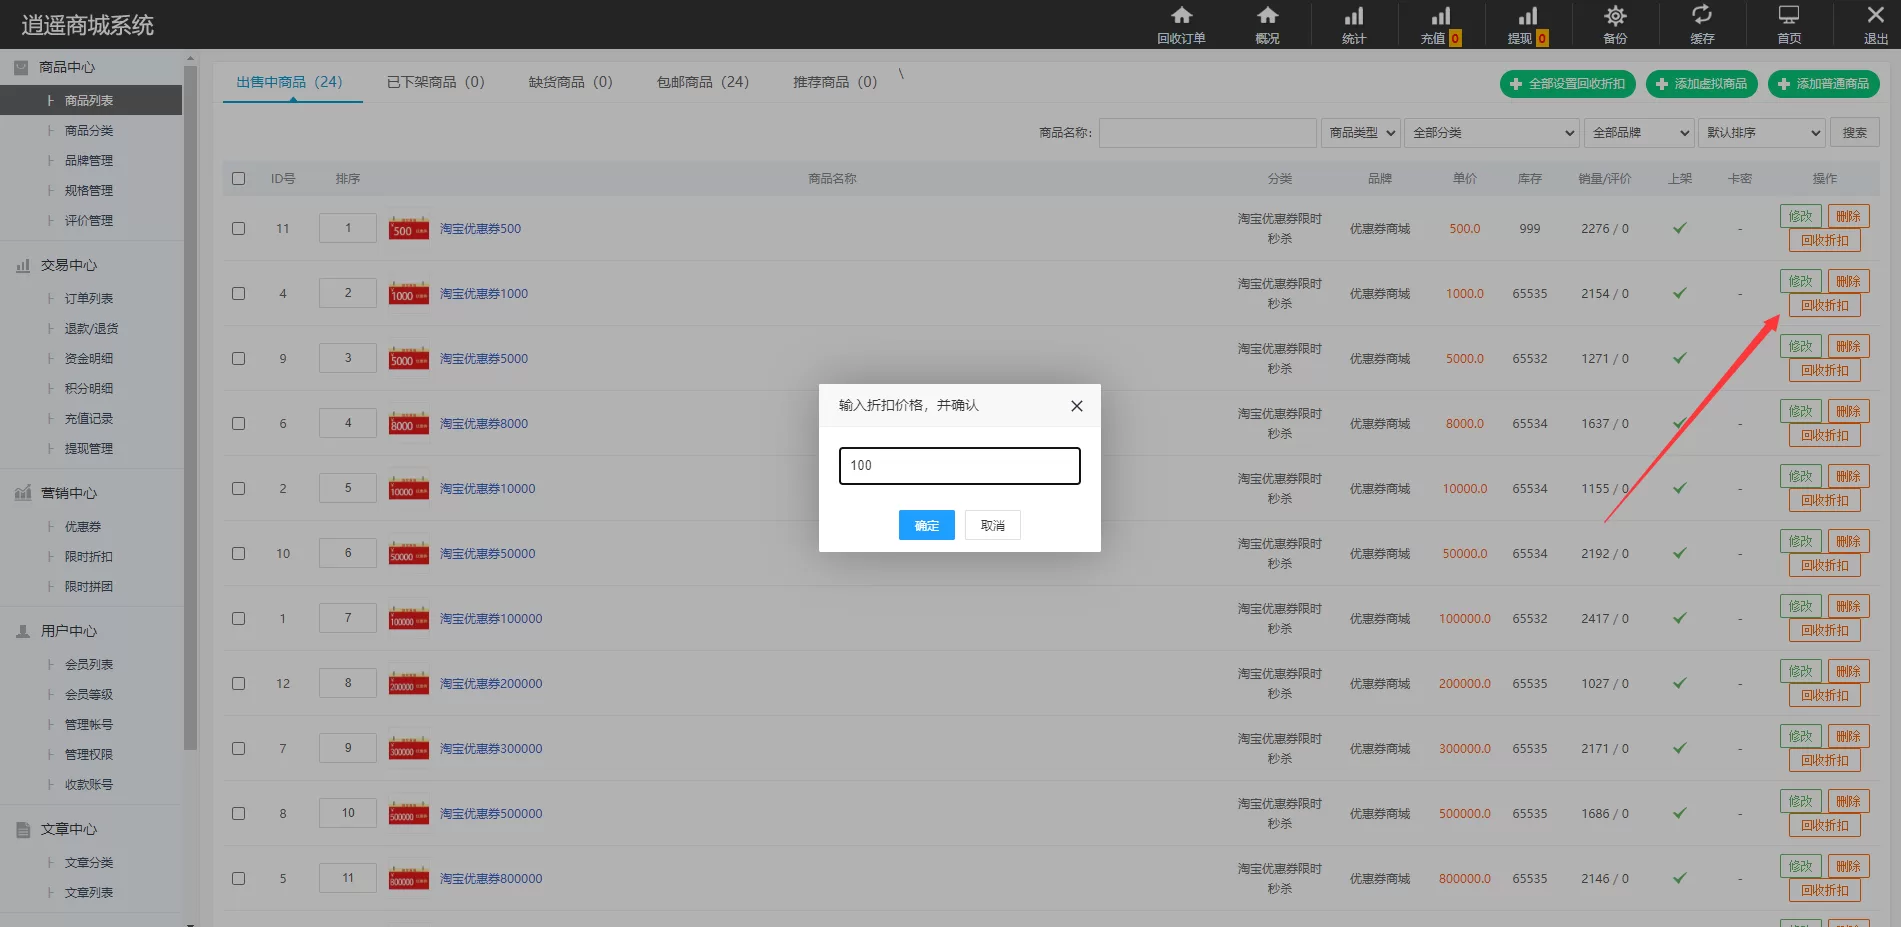Screen dimensions: 1901x927
Task: Open the 回收订单 home icon in top bar
Action: click(1181, 16)
